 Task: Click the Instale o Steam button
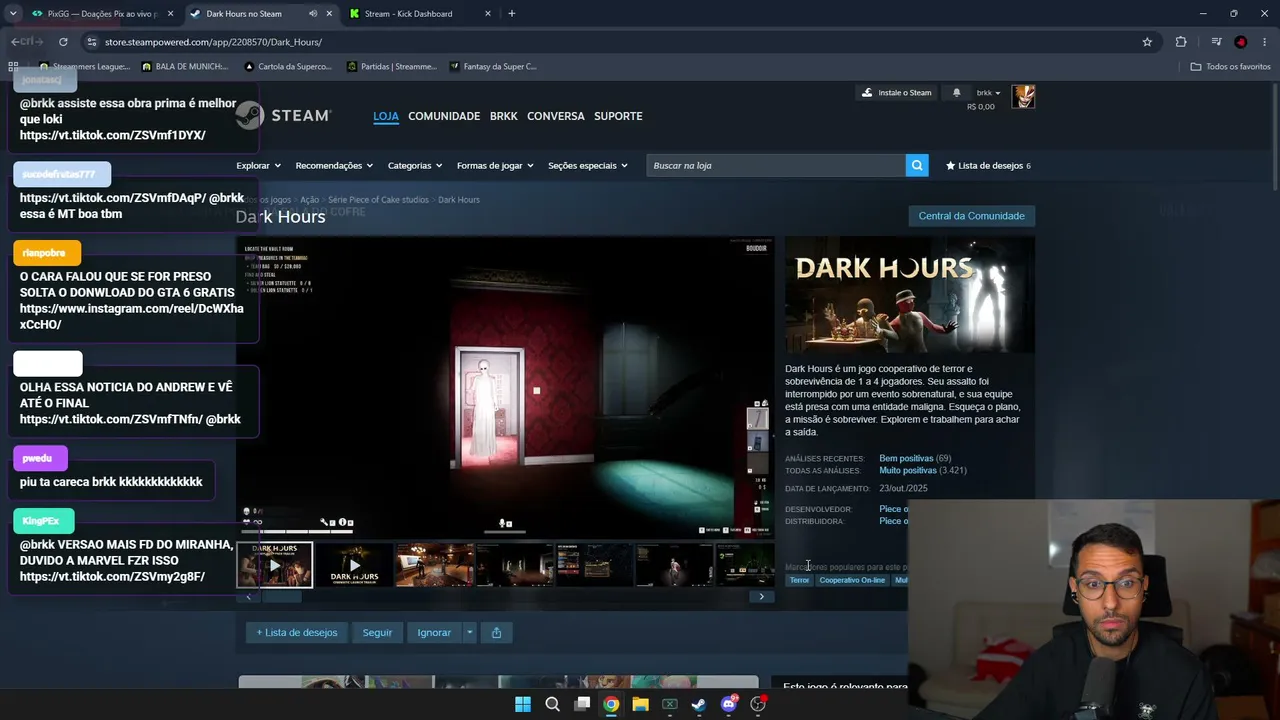click(897, 93)
